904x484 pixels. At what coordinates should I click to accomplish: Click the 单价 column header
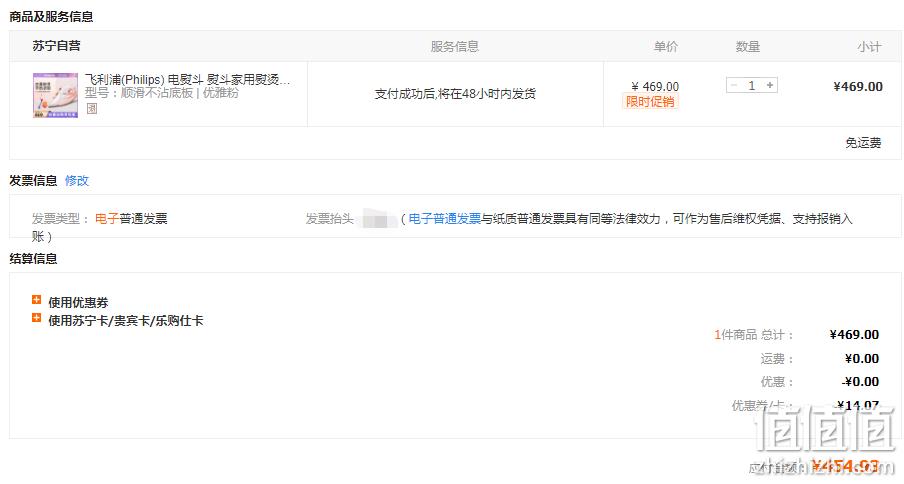[x=666, y=47]
